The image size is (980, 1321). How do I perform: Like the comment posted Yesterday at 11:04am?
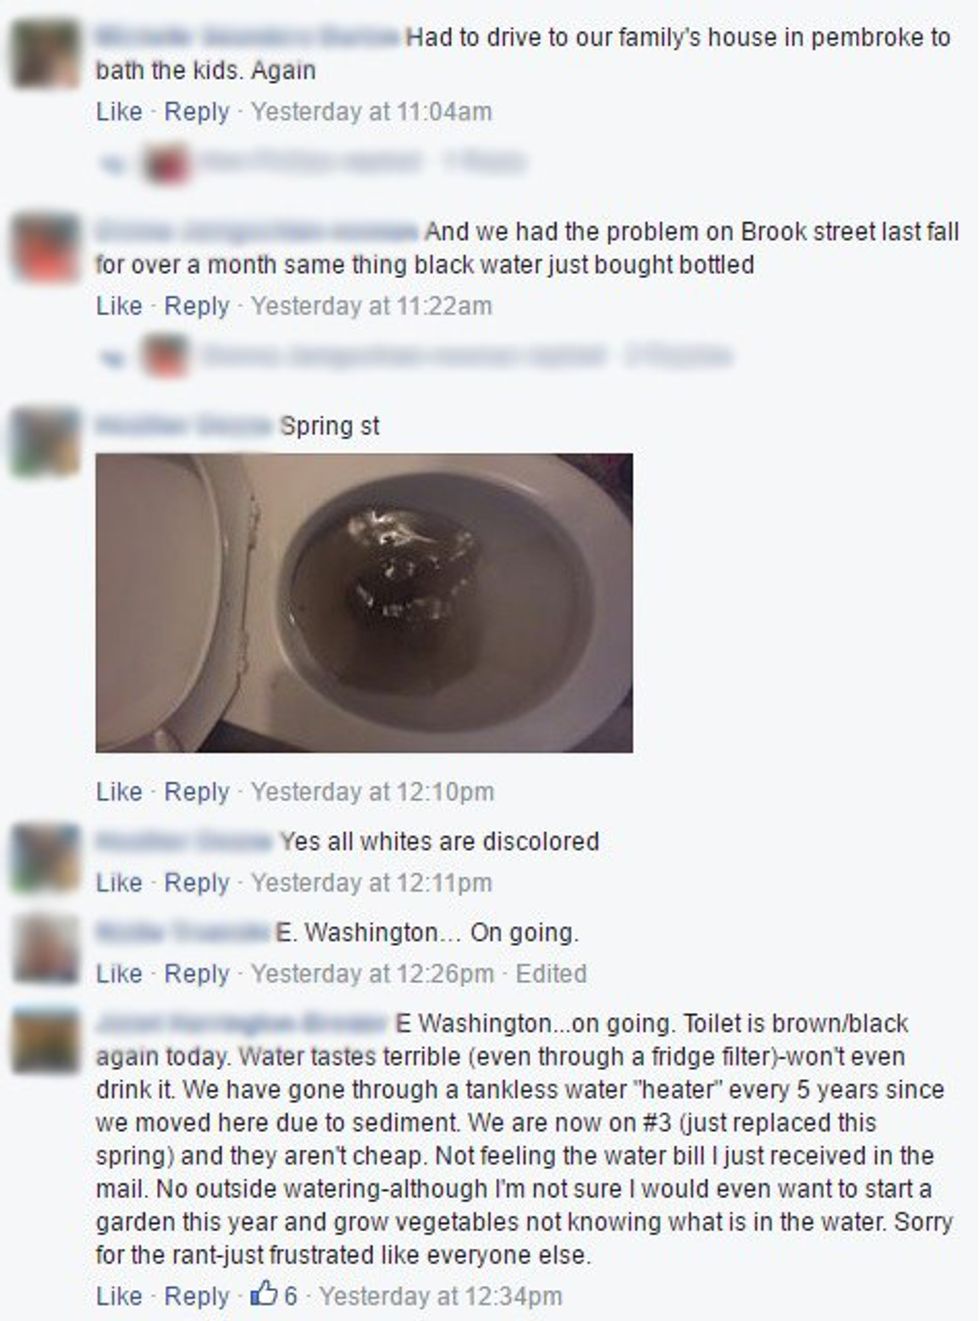pyautogui.click(x=119, y=111)
